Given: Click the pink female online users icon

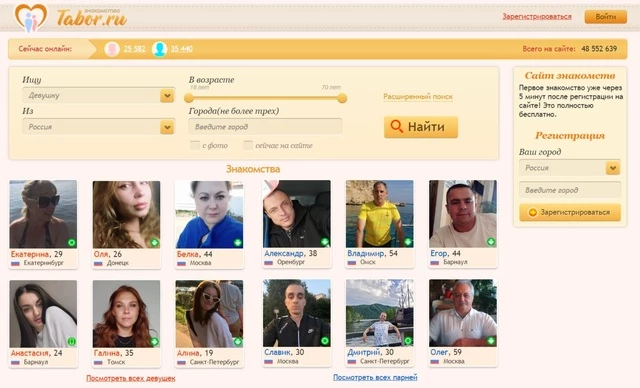Looking at the screenshot, I should pos(112,49).
